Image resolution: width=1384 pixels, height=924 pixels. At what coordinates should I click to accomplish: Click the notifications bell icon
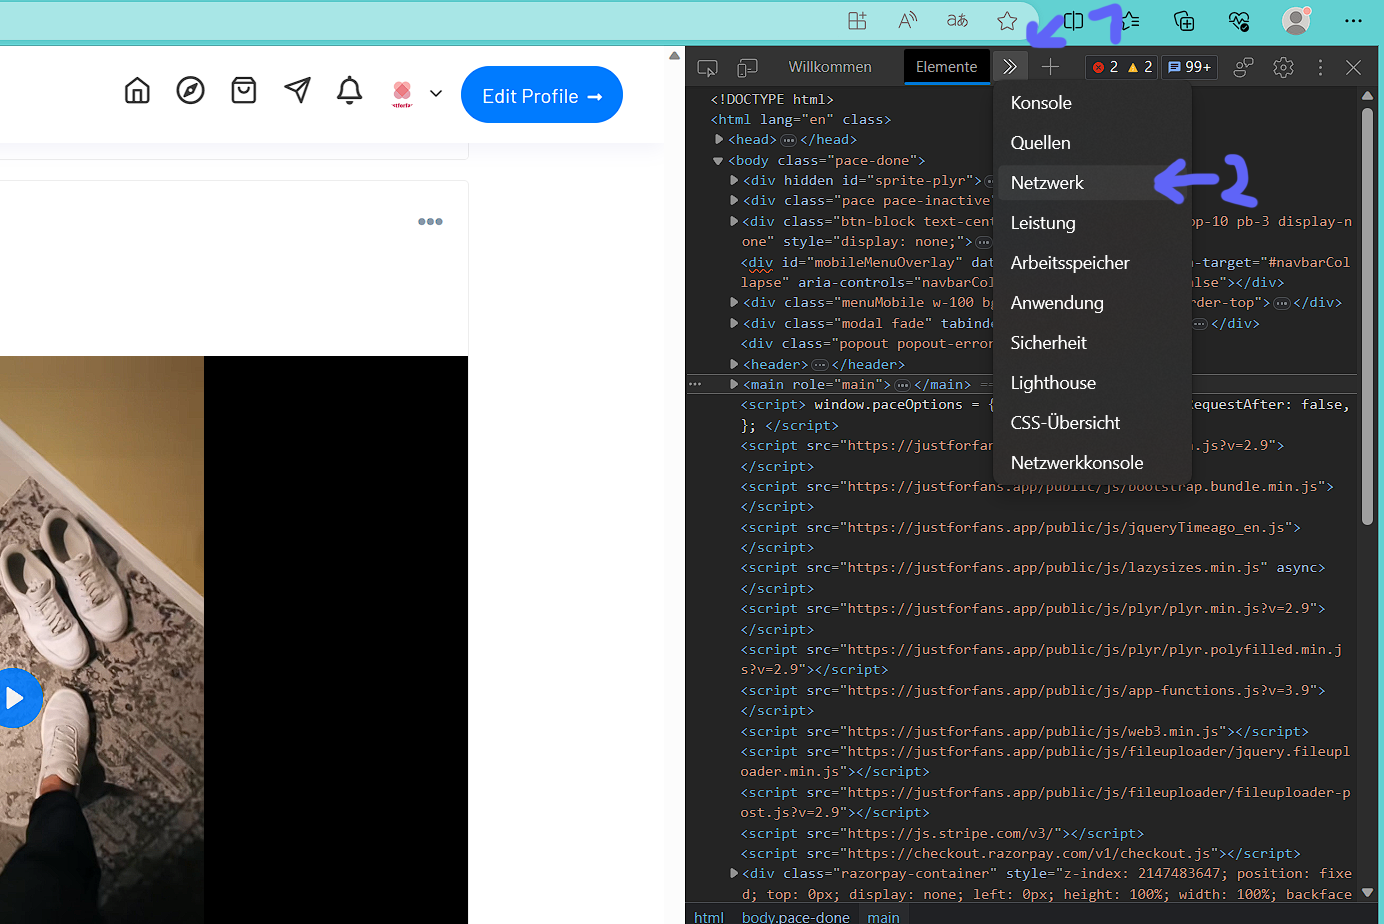point(349,91)
